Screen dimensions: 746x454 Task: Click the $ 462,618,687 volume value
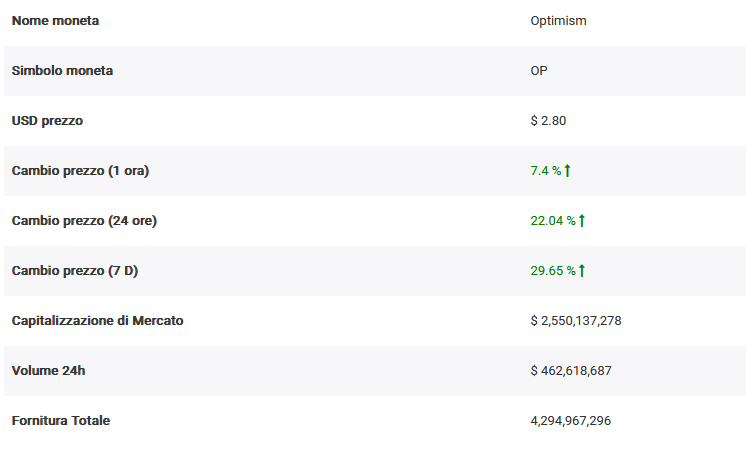coord(571,371)
